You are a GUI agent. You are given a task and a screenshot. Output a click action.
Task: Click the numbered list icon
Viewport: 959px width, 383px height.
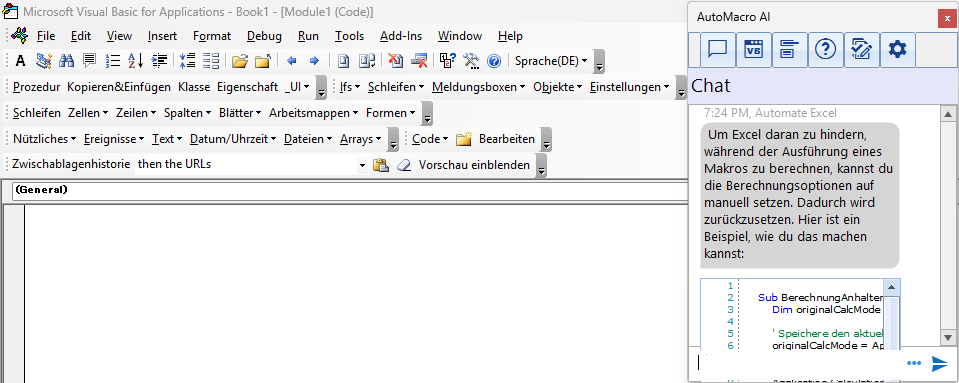113,61
